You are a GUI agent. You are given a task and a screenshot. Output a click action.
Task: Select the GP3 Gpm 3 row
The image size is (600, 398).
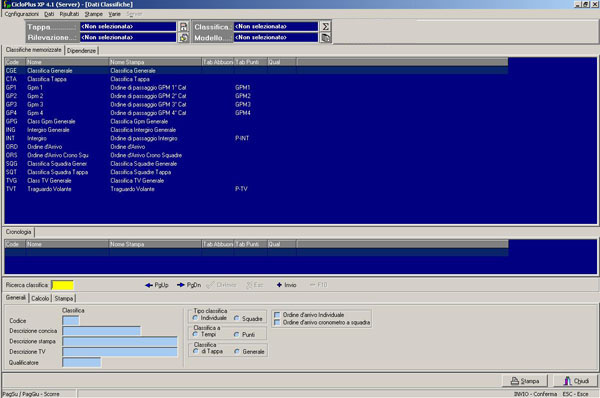[x=256, y=104]
